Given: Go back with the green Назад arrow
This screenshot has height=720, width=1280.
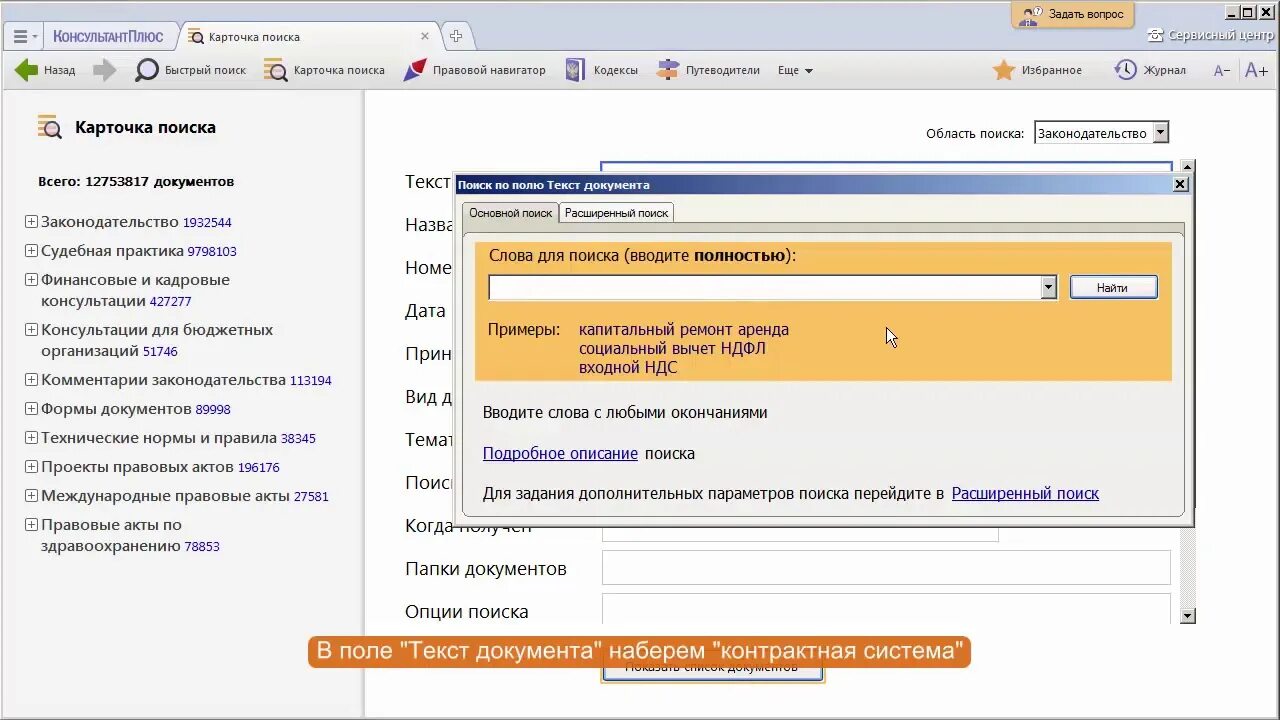Looking at the screenshot, I should 45,70.
